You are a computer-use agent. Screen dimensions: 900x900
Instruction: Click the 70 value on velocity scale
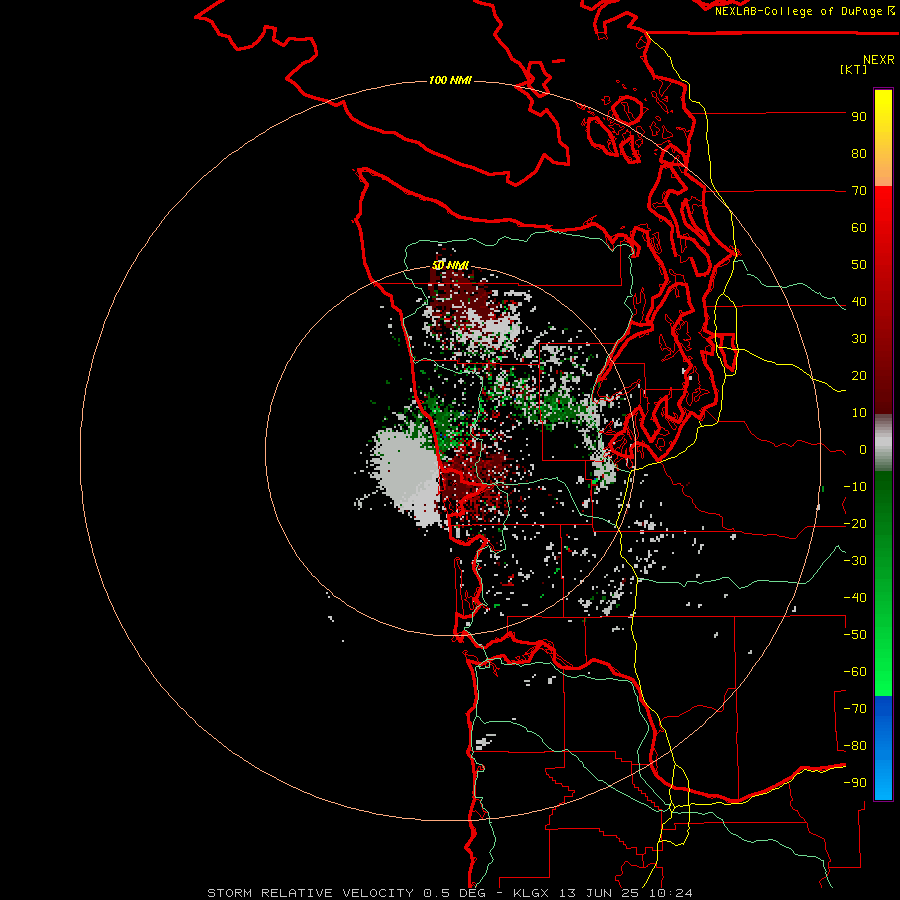click(859, 191)
